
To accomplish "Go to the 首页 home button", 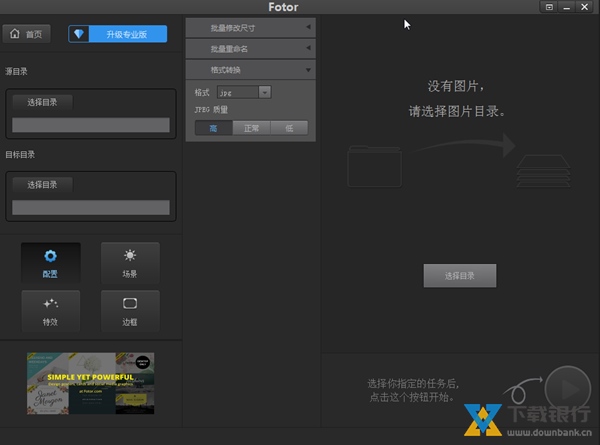I will (26, 34).
